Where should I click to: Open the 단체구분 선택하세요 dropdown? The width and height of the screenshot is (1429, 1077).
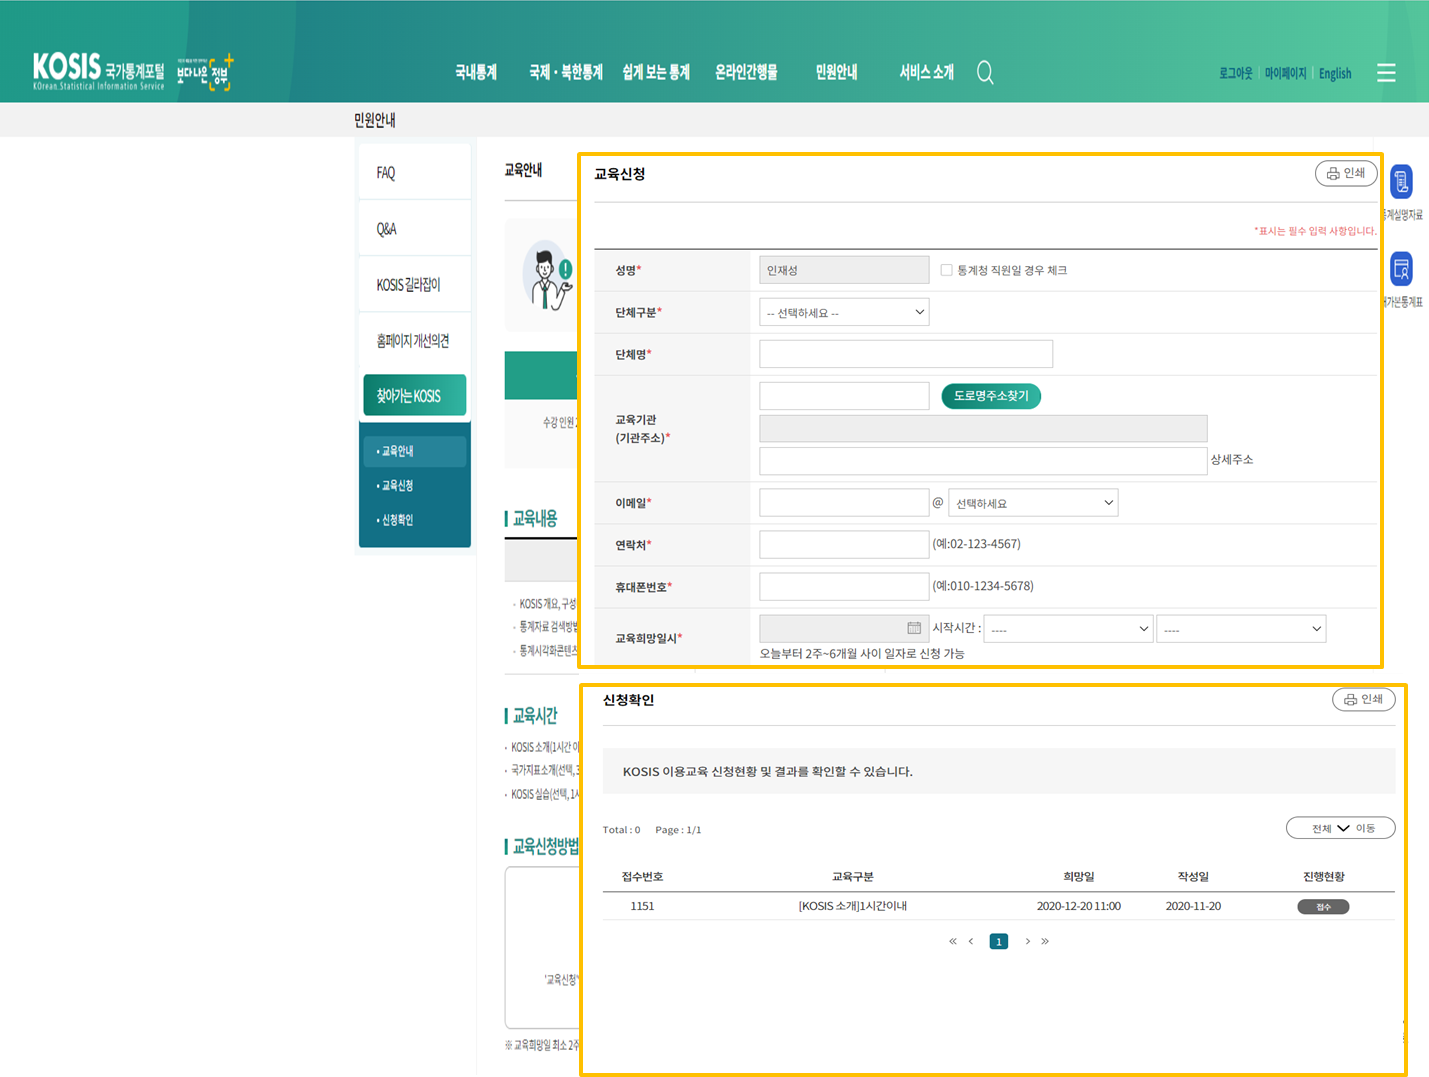pyautogui.click(x=844, y=312)
